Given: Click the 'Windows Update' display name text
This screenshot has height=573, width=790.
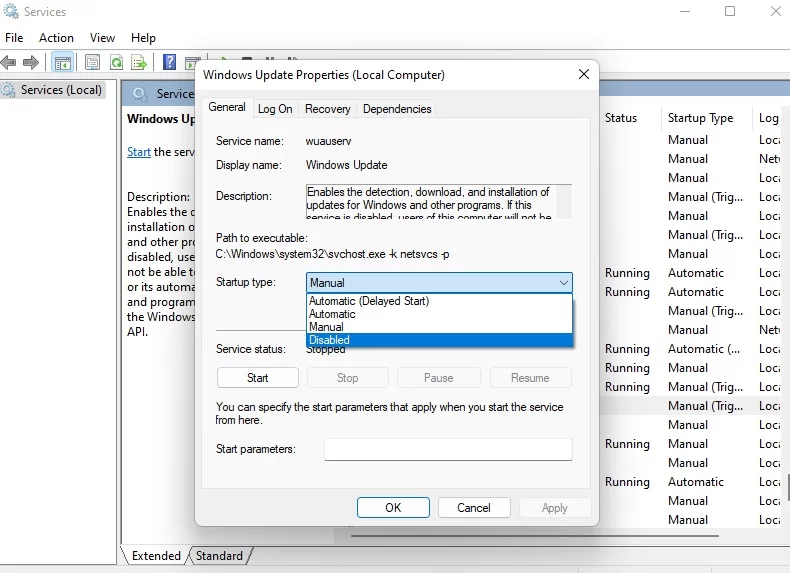Looking at the screenshot, I should tap(347, 165).
